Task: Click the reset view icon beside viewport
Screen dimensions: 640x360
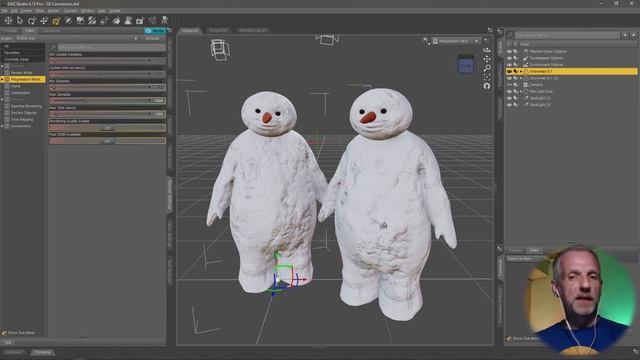Action: pyautogui.click(x=487, y=86)
